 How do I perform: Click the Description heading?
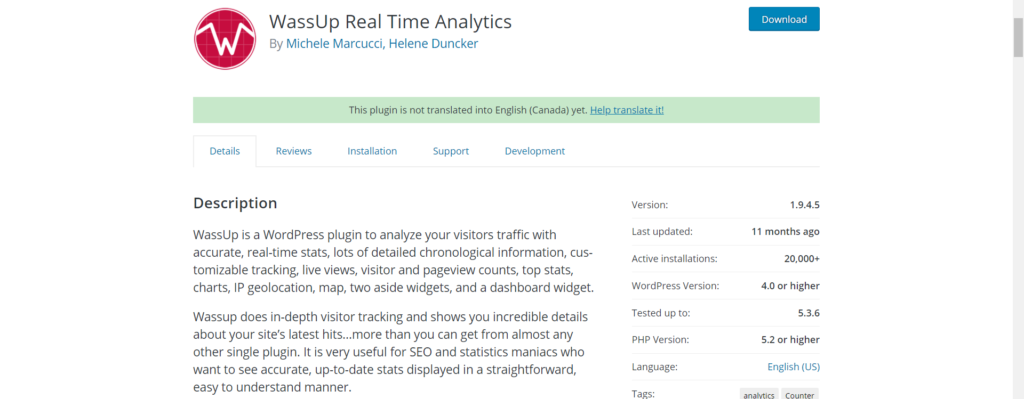point(235,203)
